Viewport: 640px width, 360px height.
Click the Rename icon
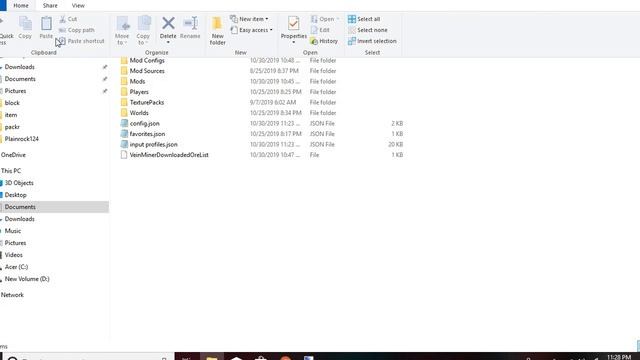pos(190,23)
